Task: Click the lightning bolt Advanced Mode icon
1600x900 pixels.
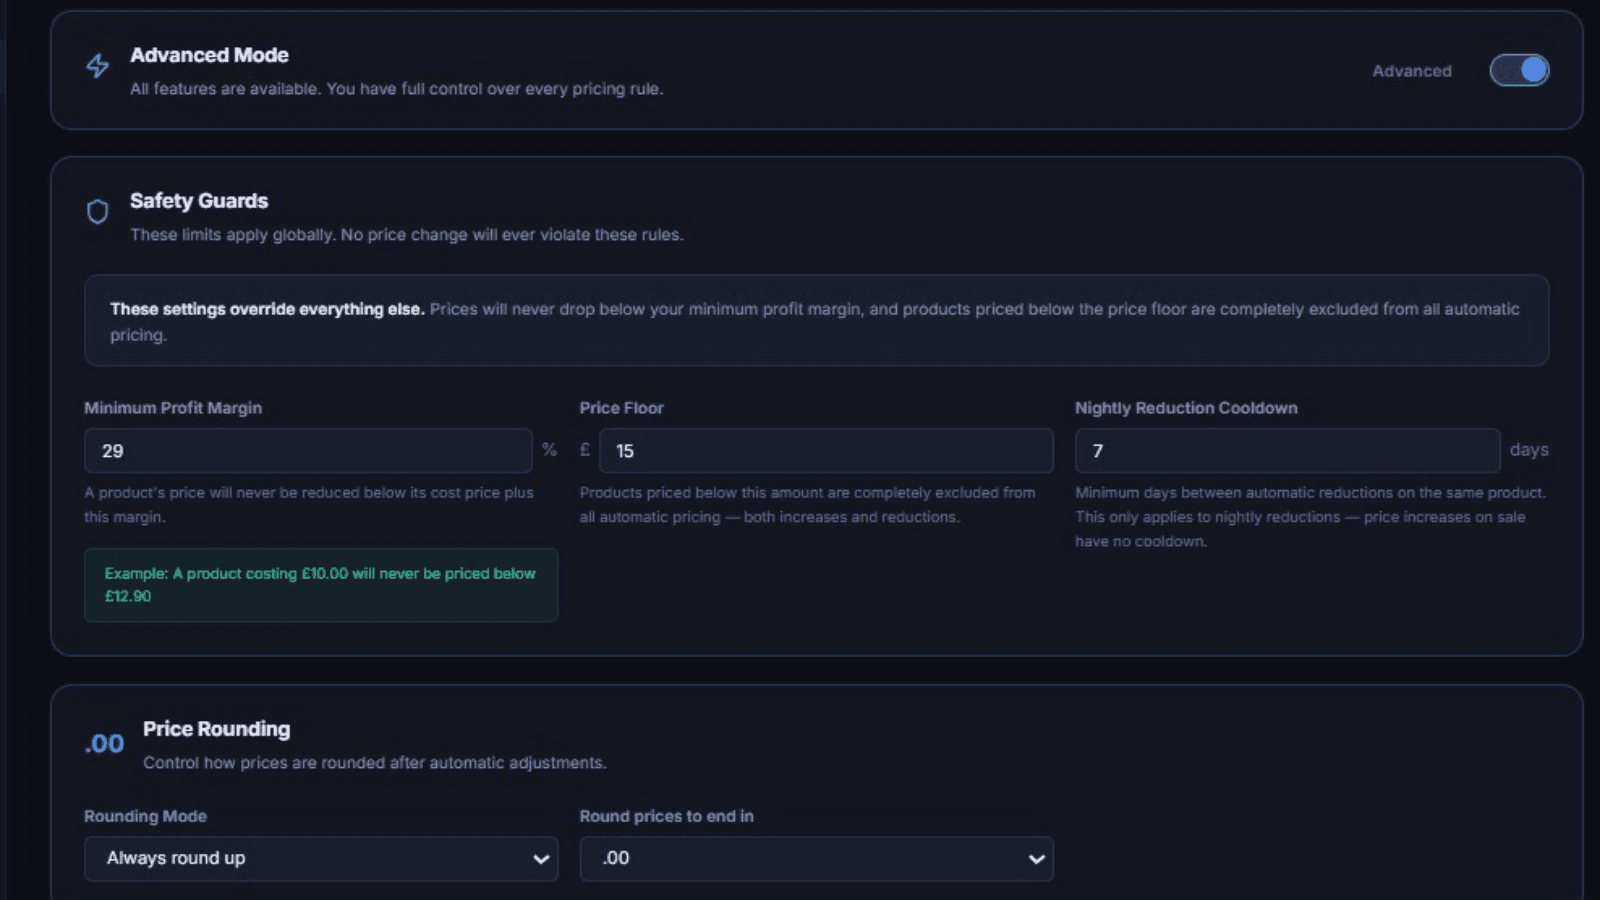Action: point(97,66)
